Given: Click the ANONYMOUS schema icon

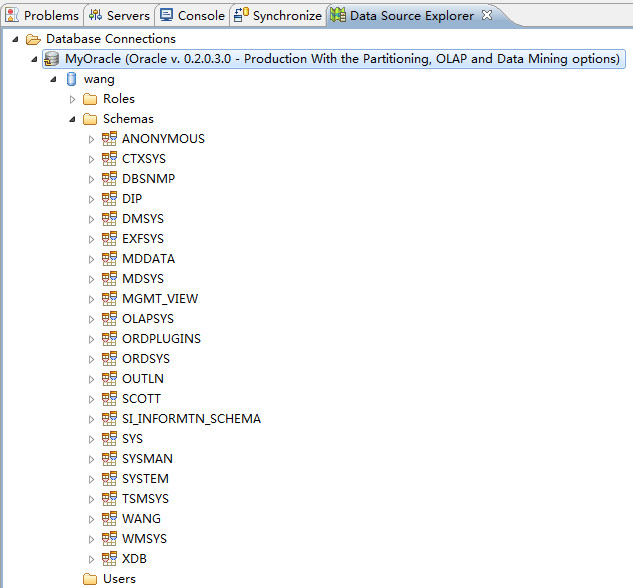Looking at the screenshot, I should (x=109, y=139).
